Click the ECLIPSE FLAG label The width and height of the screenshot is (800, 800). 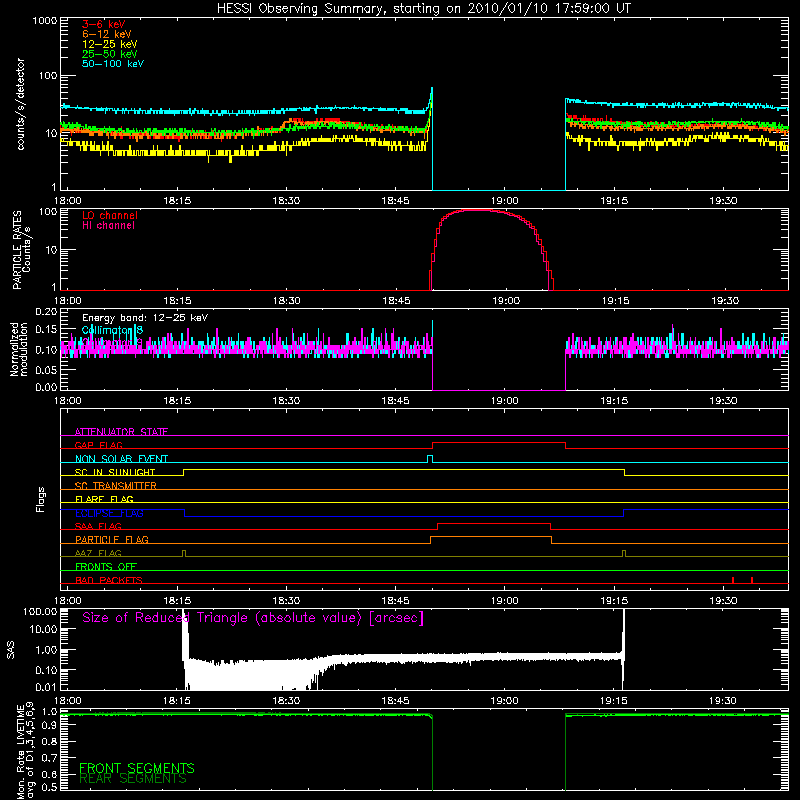109,513
